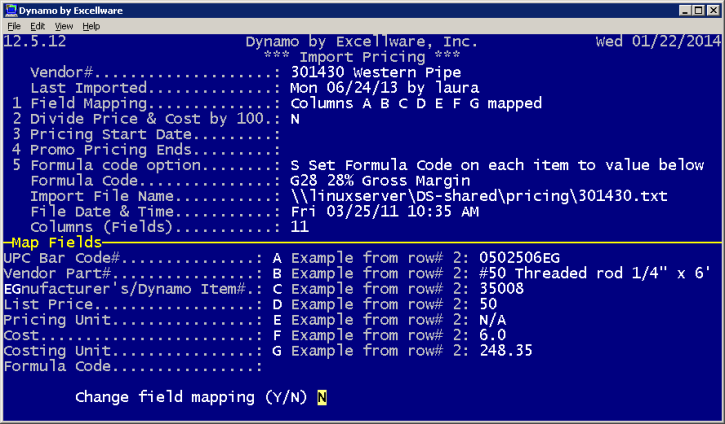Click the Formula Code label in Map Fields
Image resolution: width=725 pixels, height=424 pixels.
pyautogui.click(x=57, y=366)
